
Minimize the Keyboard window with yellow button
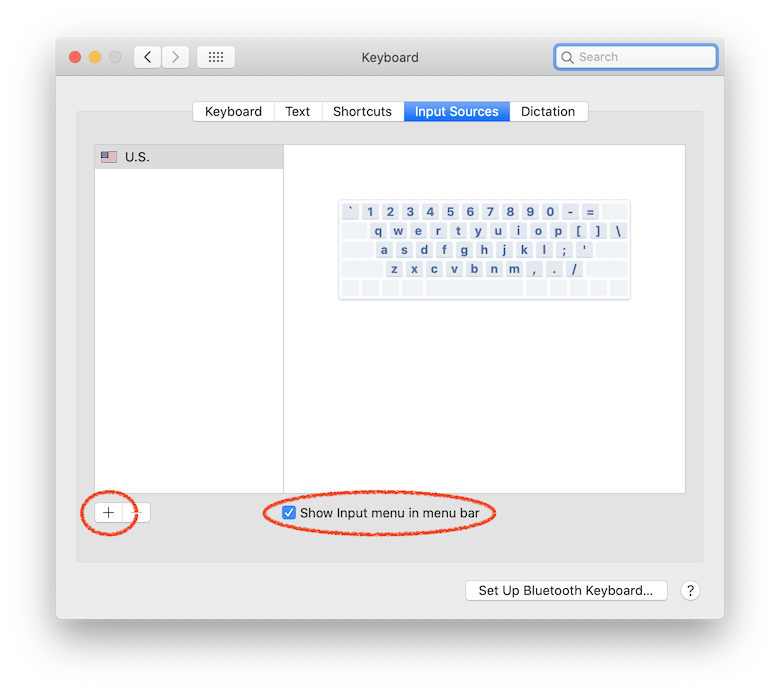[95, 57]
